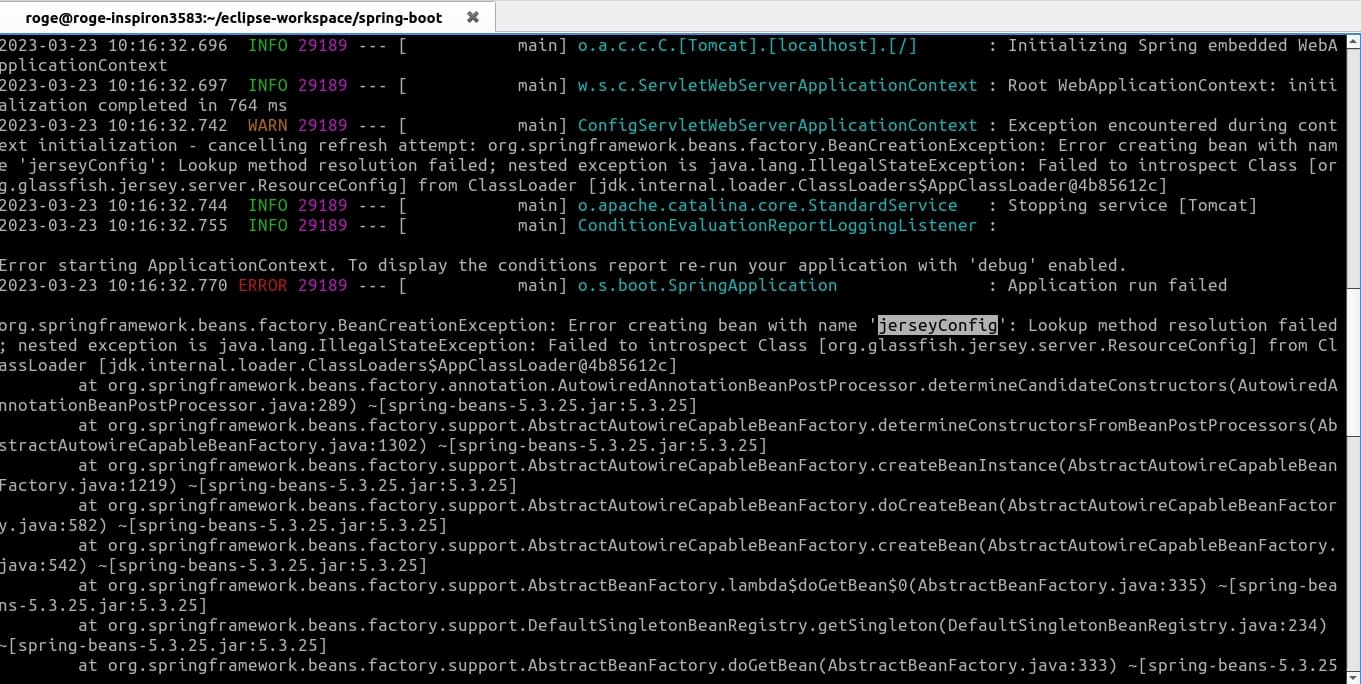Click ConfigServletWebServerApplicationContext logger name
This screenshot has width=1361, height=684.
coord(777,125)
